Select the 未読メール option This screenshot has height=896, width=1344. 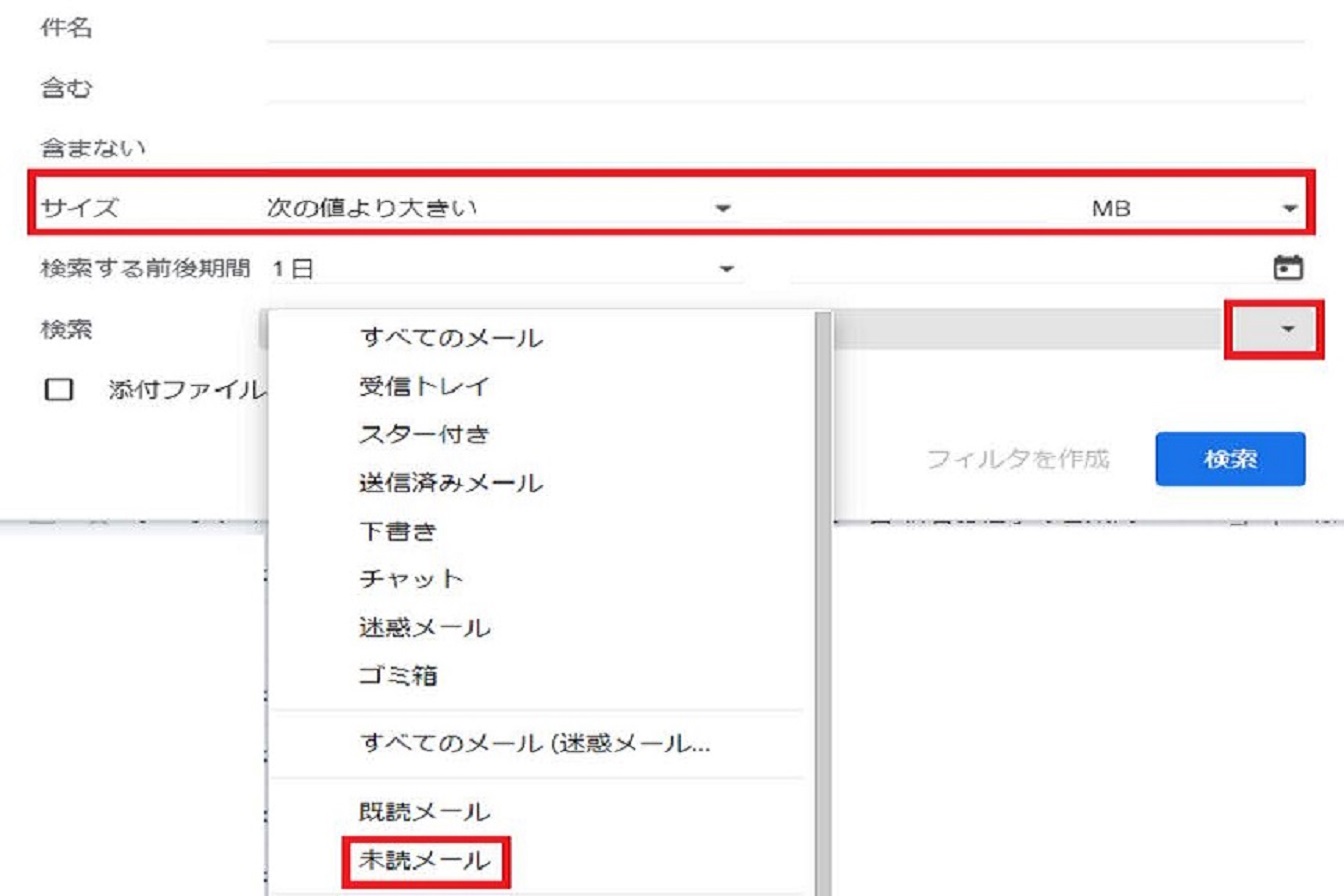pyautogui.click(x=425, y=859)
